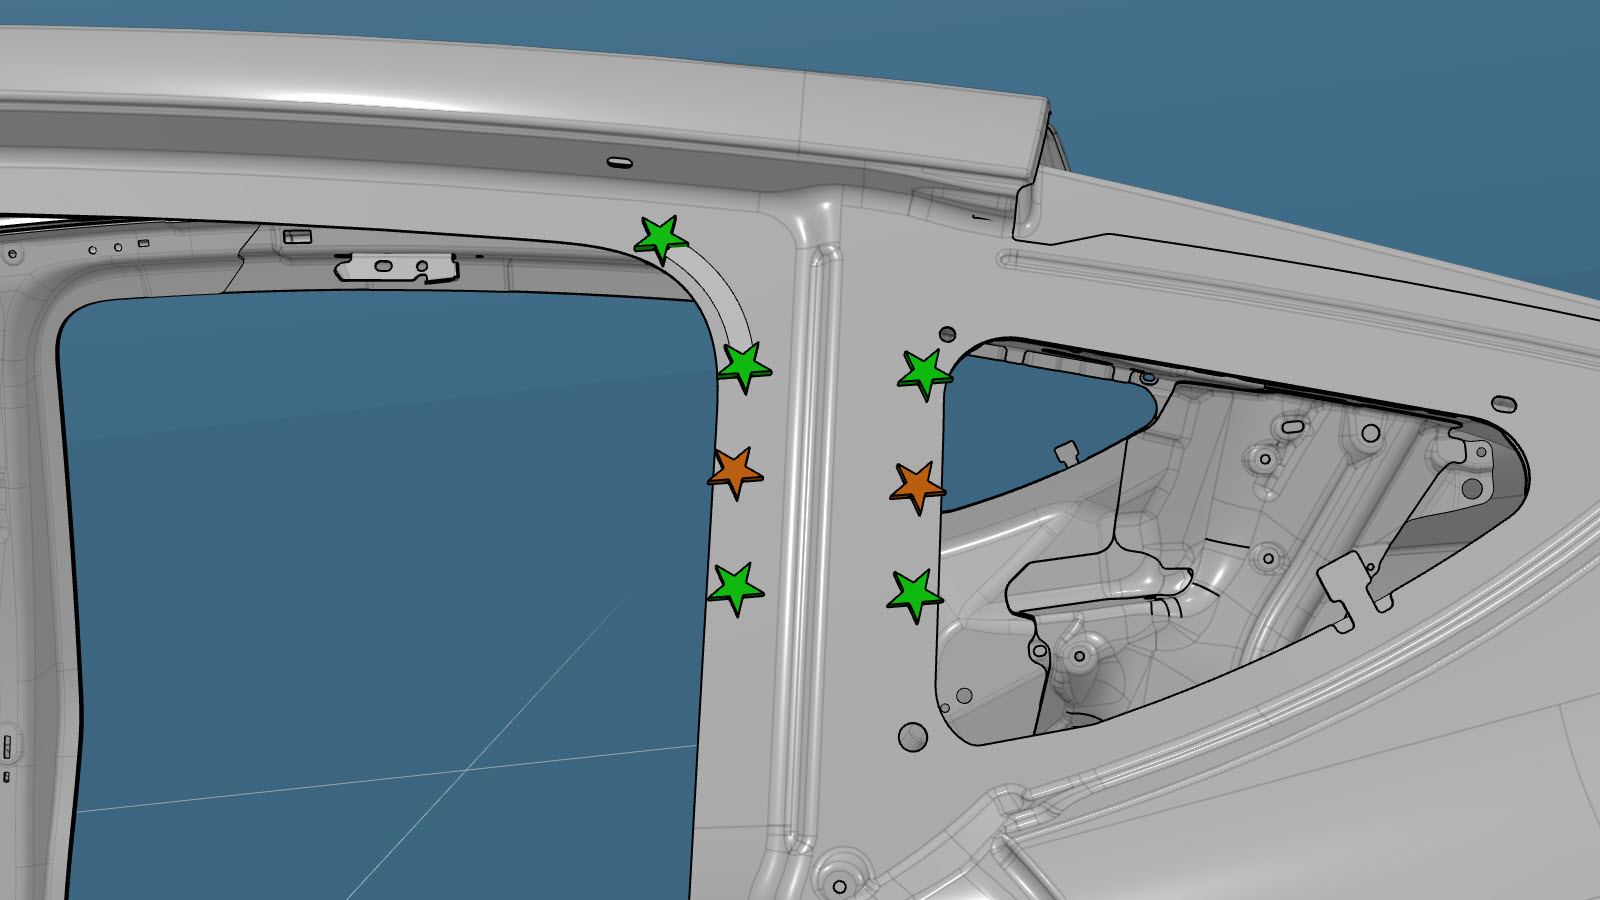Select the latch bracket on upper door frame

397,267
